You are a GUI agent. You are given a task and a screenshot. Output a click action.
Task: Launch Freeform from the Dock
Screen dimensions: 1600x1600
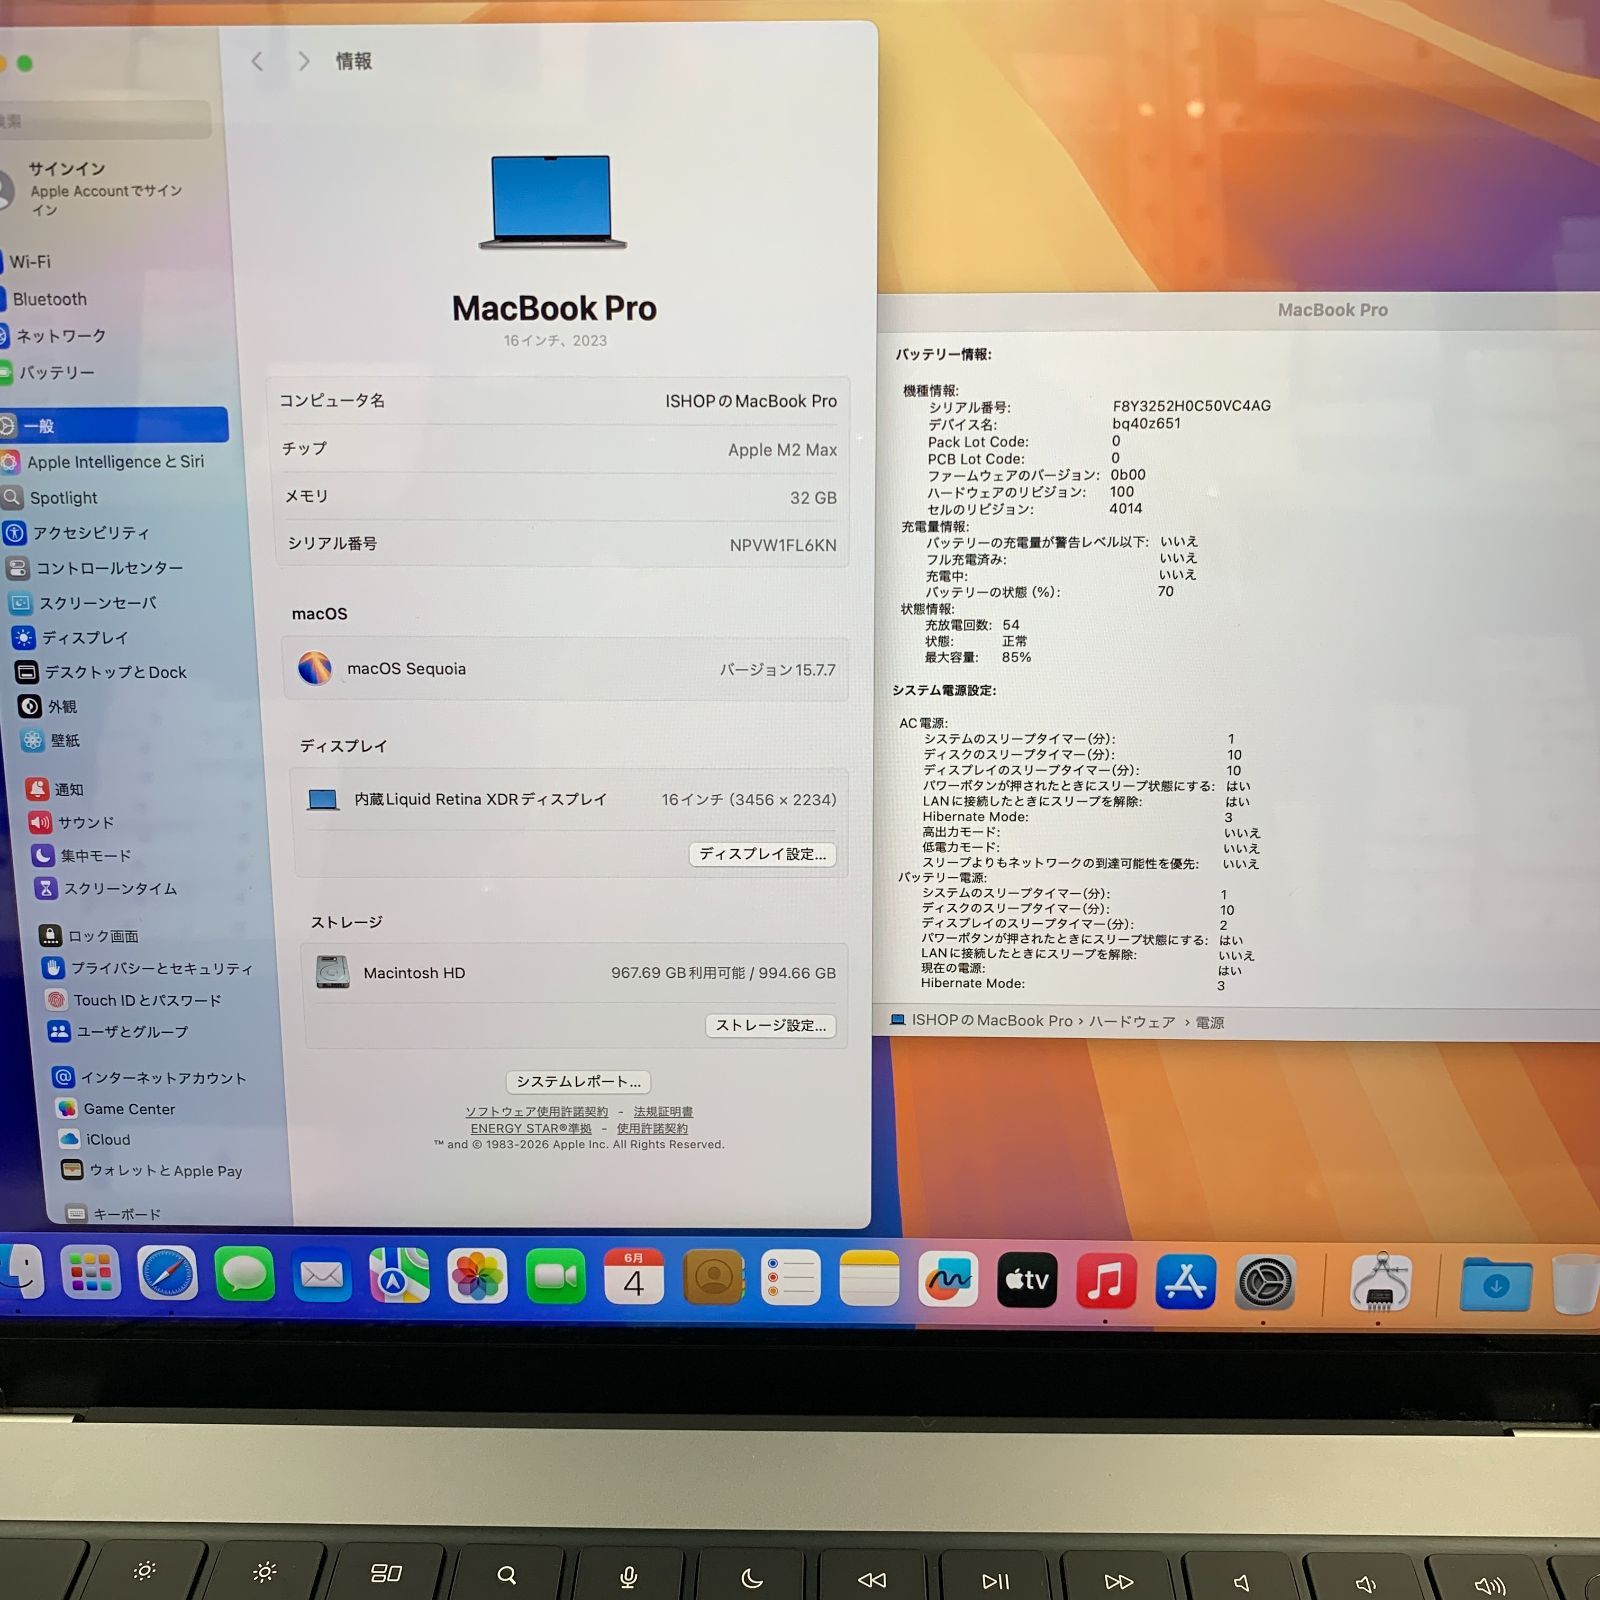[x=948, y=1280]
